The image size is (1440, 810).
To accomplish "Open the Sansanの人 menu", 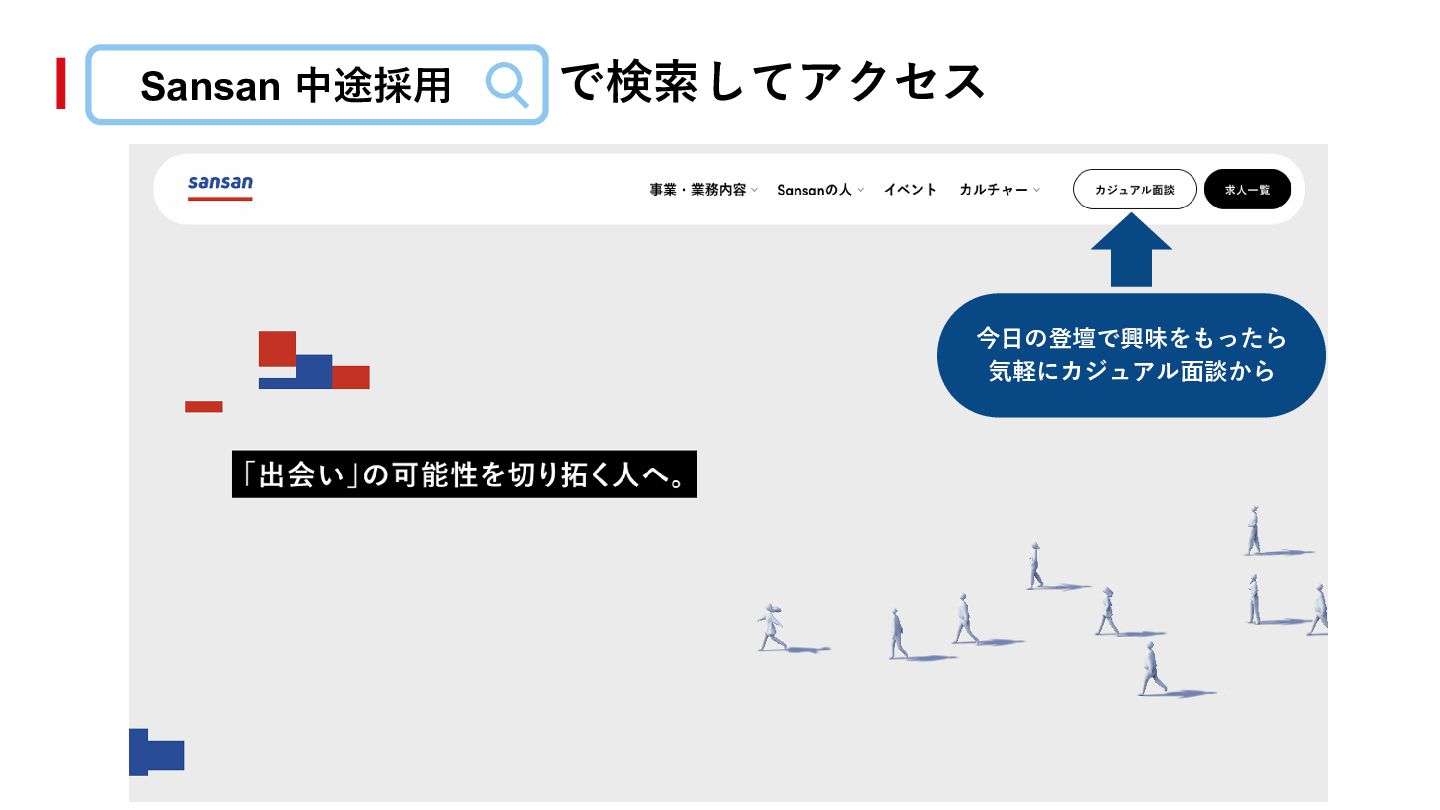I will (814, 190).
